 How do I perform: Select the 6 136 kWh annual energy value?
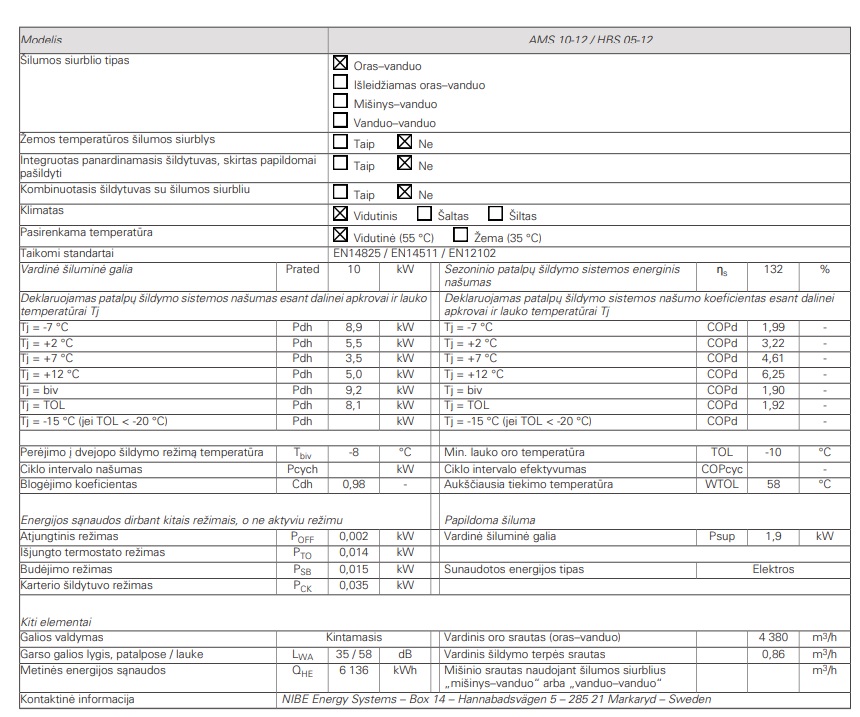pyautogui.click(x=353, y=670)
